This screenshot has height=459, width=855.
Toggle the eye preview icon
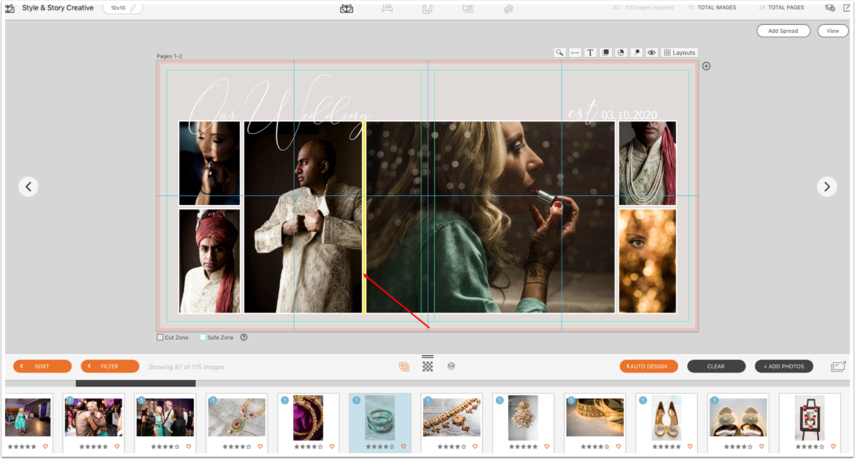651,53
